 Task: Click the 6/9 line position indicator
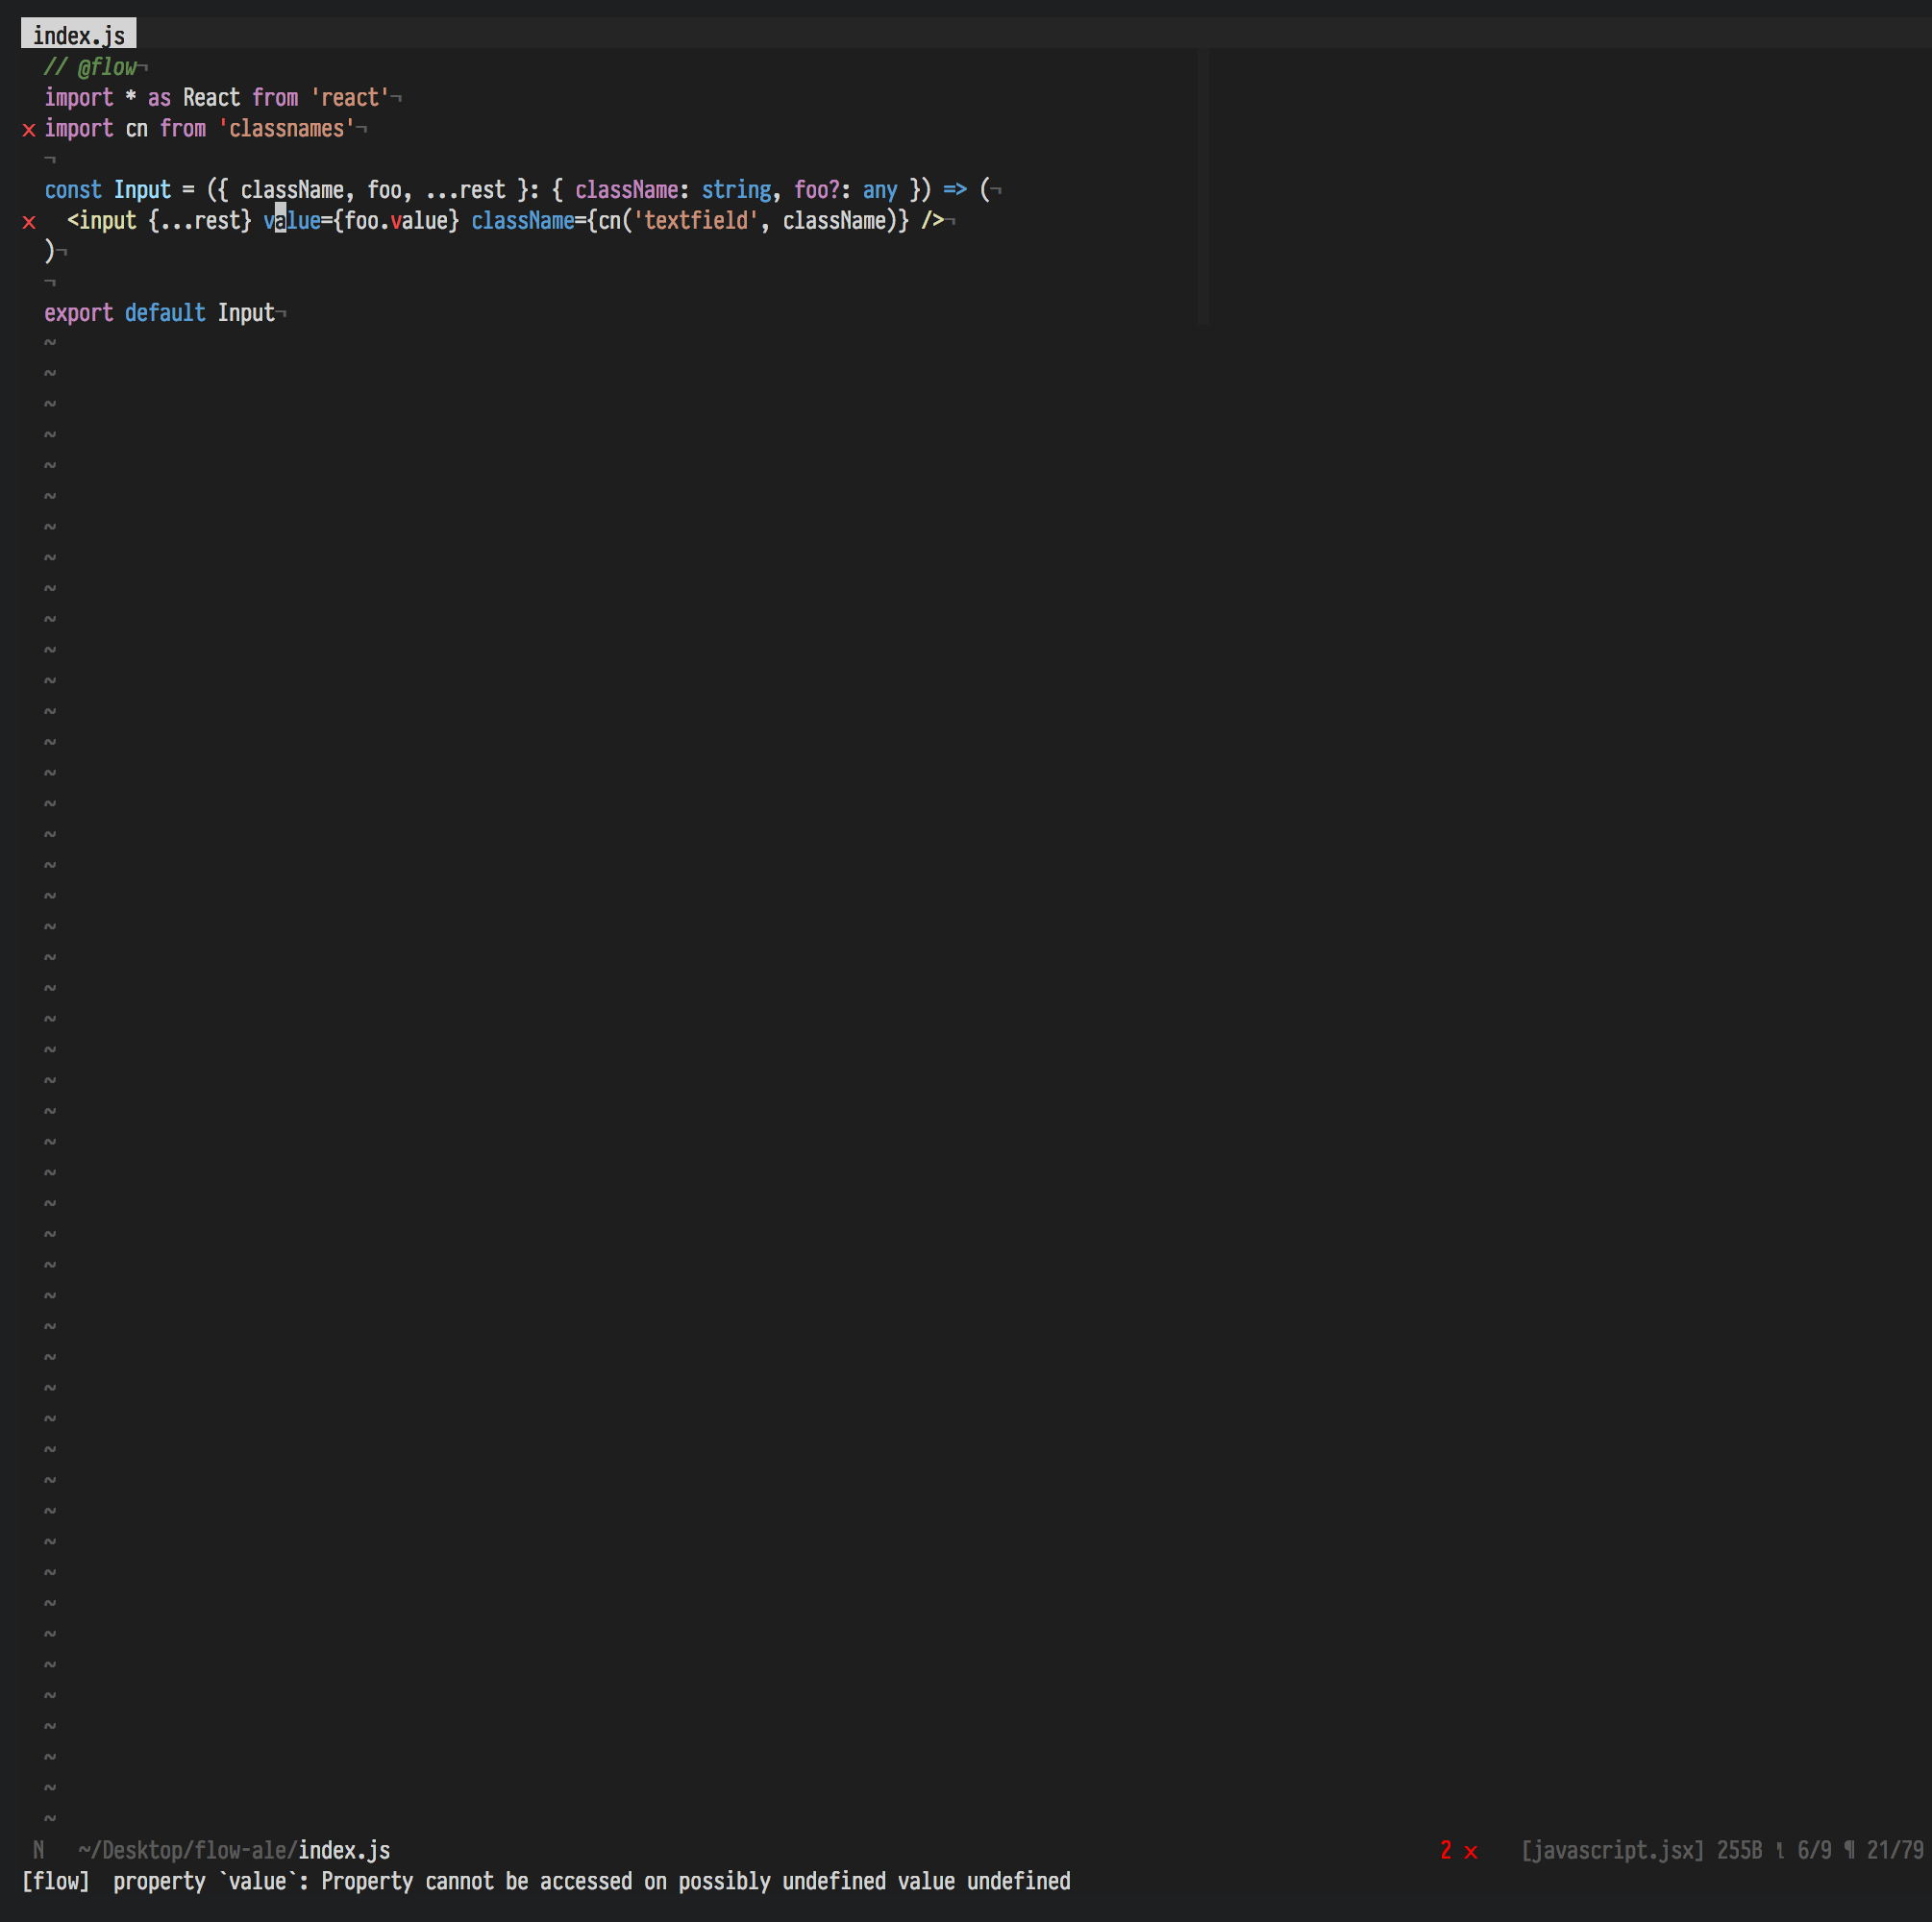pyautogui.click(x=1814, y=1851)
